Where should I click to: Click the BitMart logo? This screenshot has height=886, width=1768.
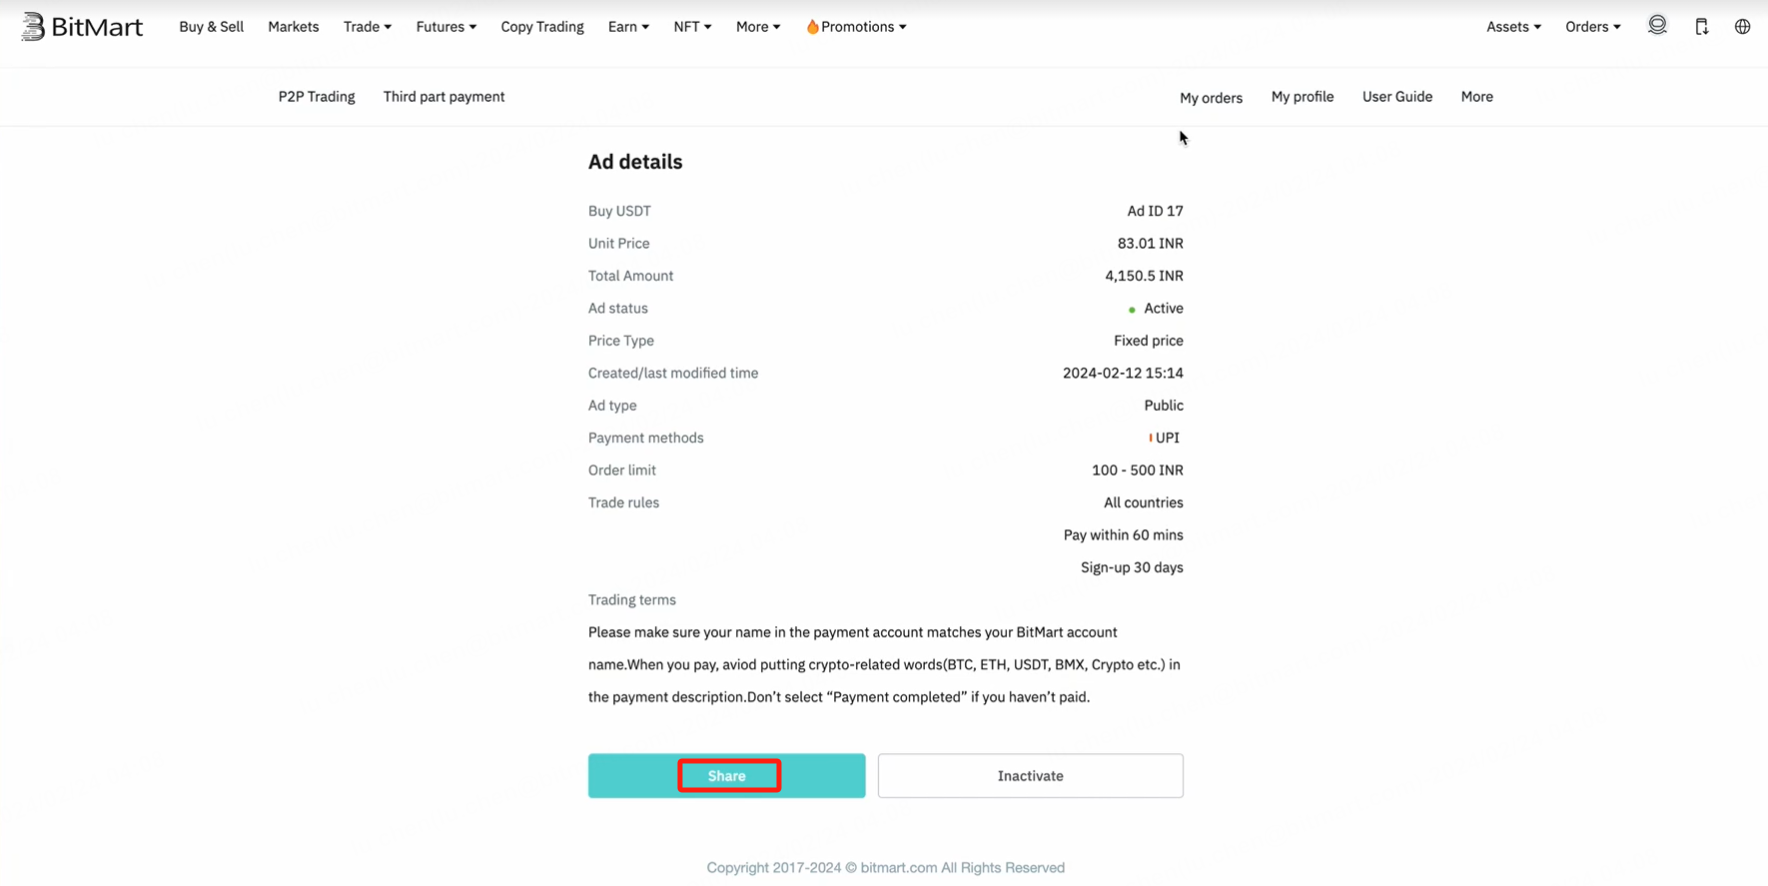[82, 27]
